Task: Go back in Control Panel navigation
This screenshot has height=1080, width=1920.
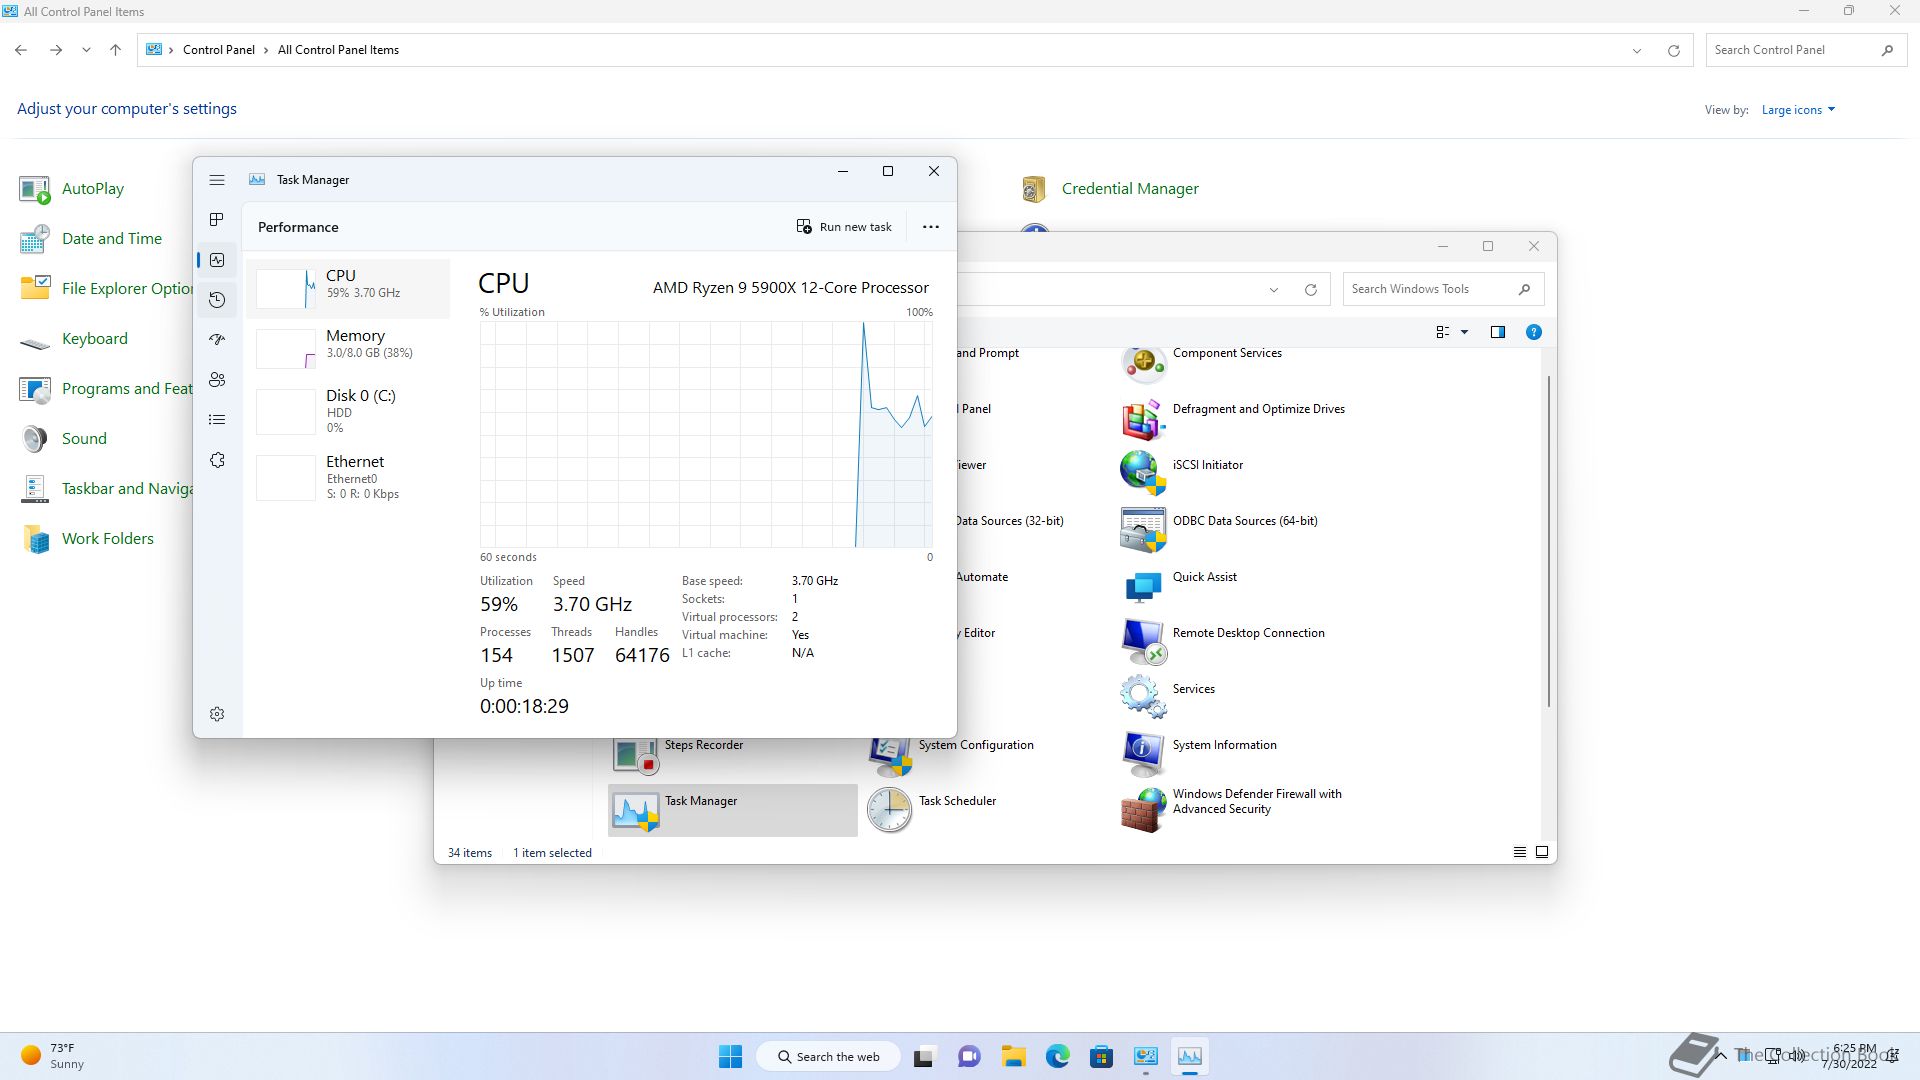Action: [x=21, y=50]
